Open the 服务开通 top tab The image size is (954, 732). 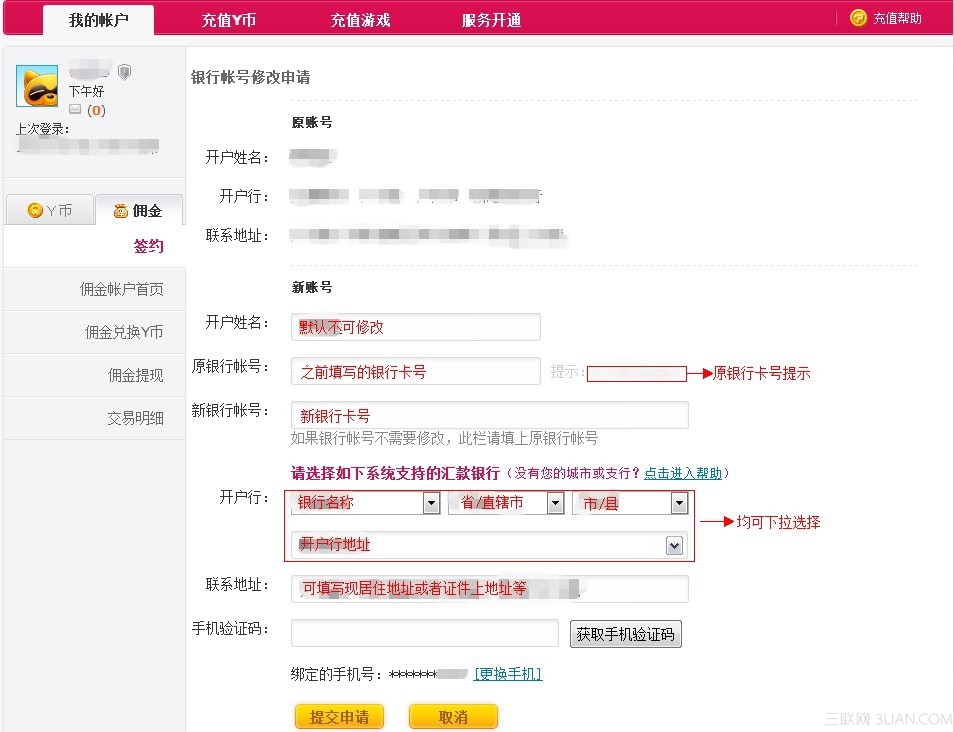491,20
